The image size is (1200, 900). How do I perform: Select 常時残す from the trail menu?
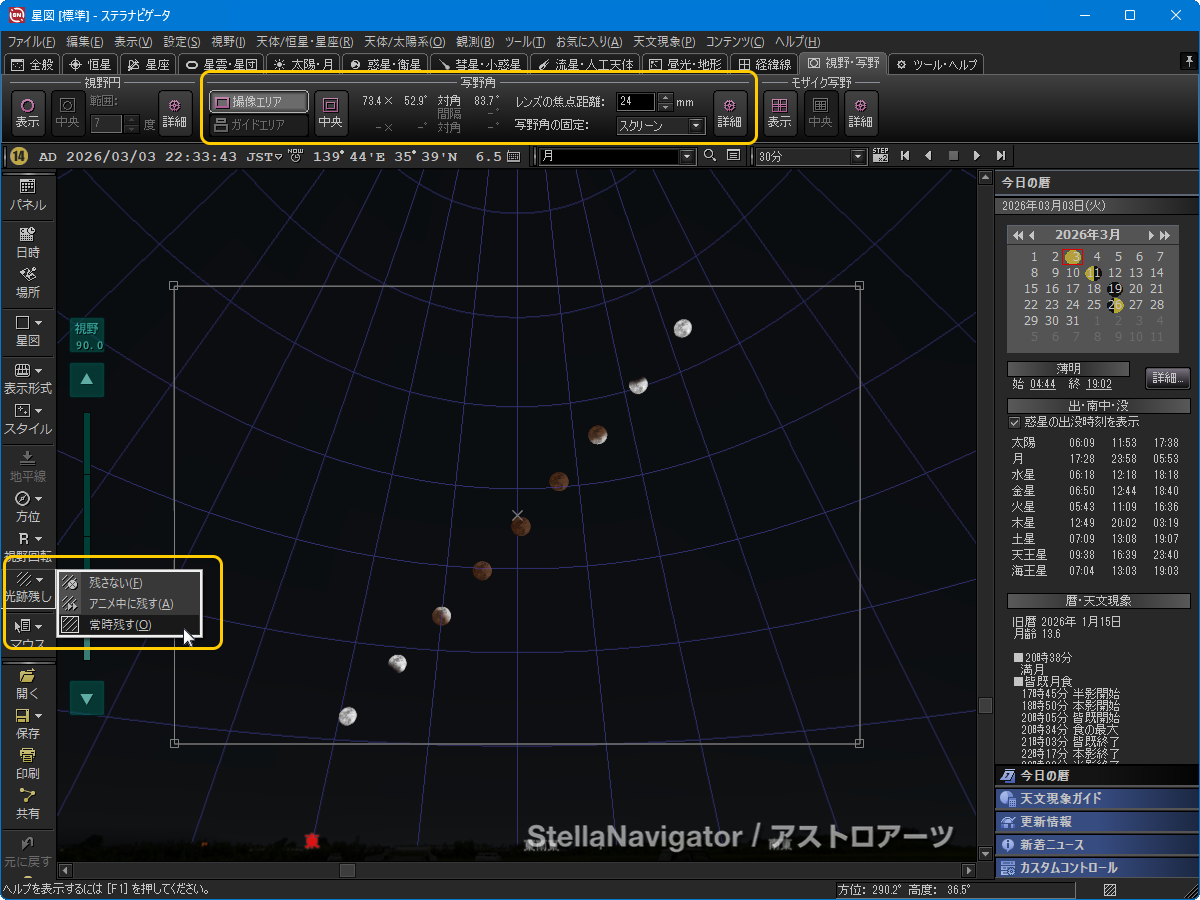coord(120,624)
